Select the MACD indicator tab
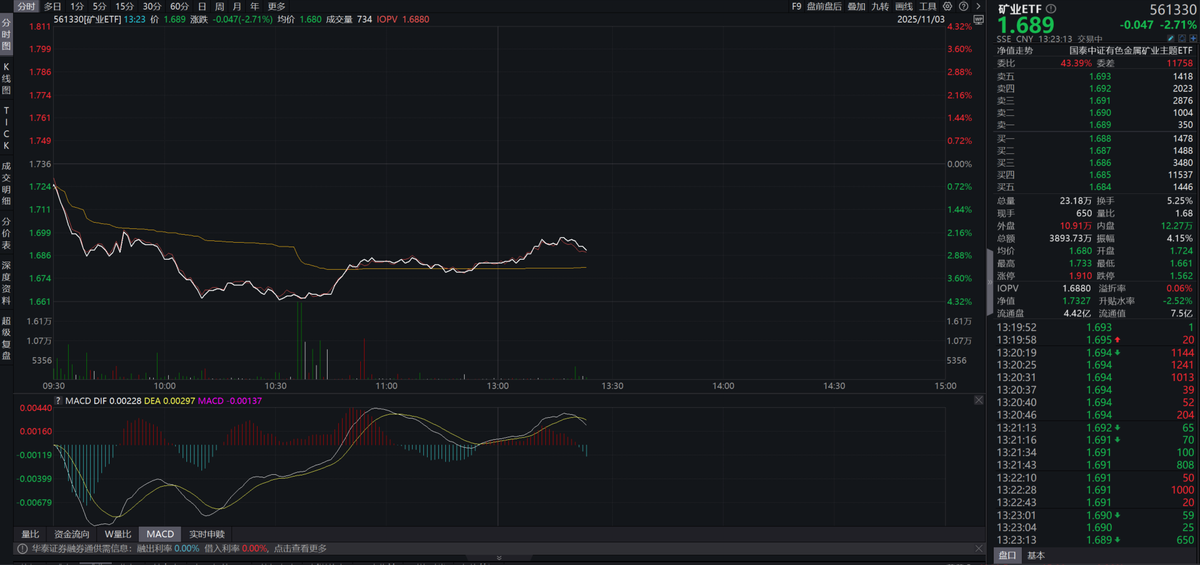Viewport: 1200px width, 565px height. pyautogui.click(x=160, y=534)
